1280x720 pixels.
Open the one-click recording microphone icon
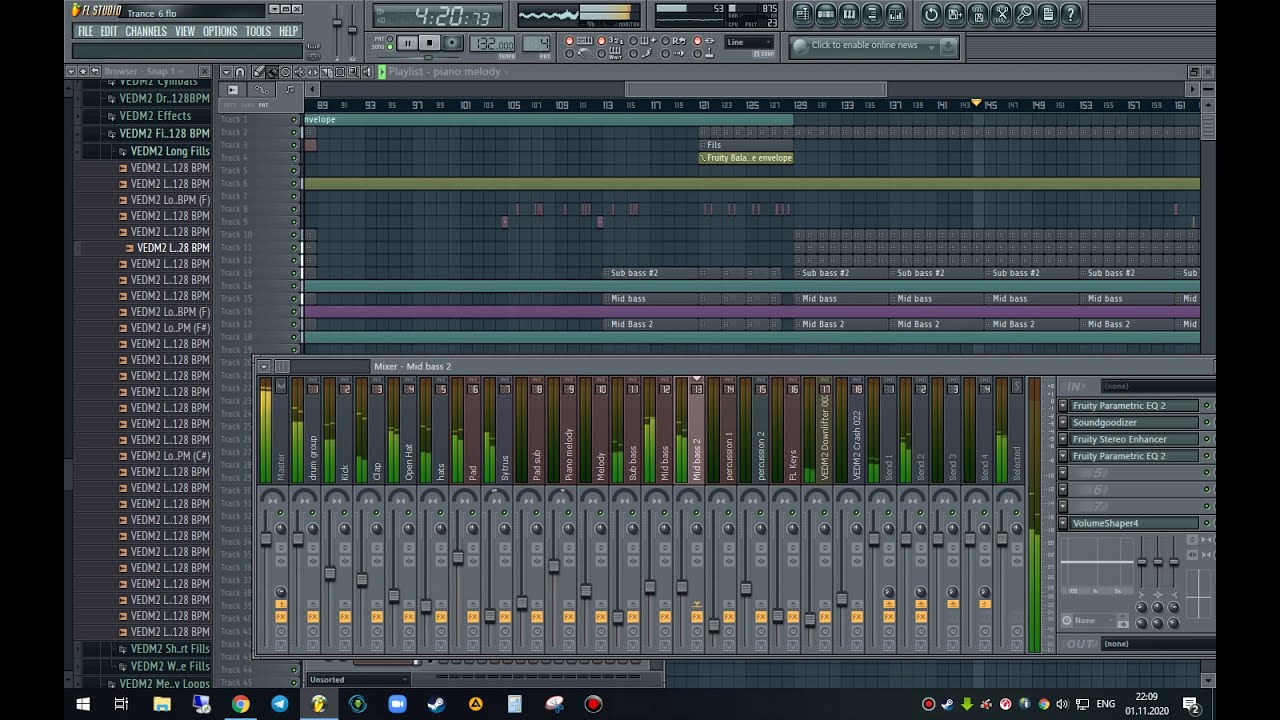(1025, 14)
